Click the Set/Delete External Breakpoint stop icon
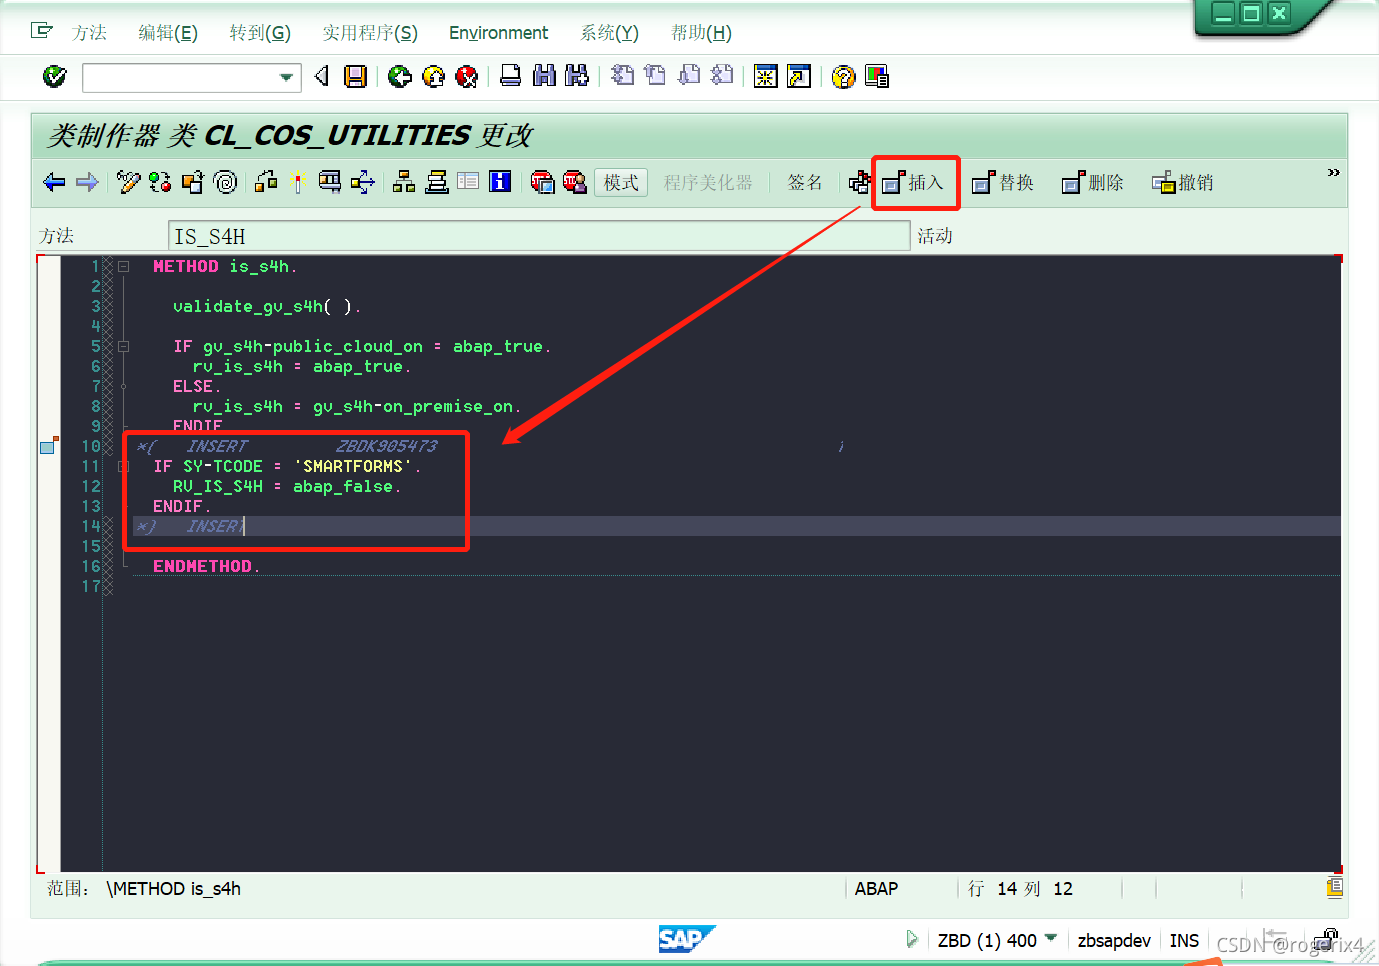Image resolution: width=1379 pixels, height=966 pixels. [x=575, y=182]
